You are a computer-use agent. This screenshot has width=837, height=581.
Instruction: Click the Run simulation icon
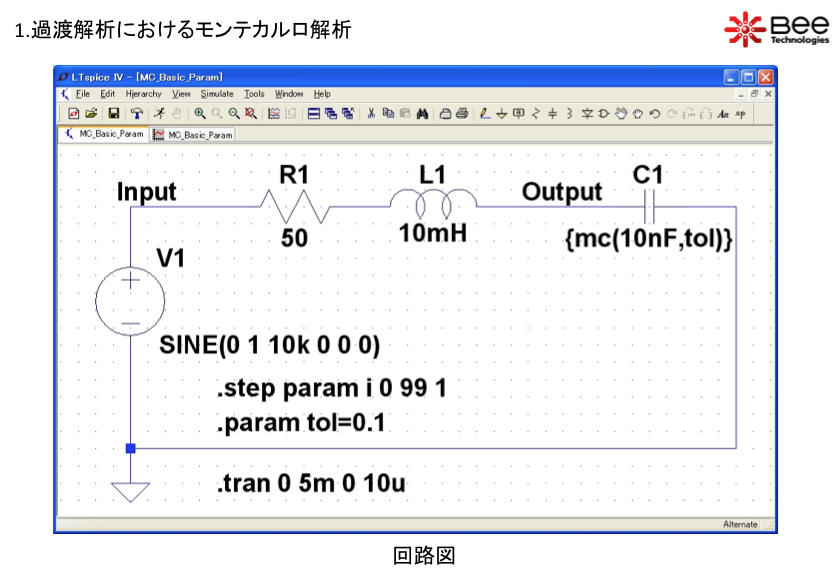(160, 114)
